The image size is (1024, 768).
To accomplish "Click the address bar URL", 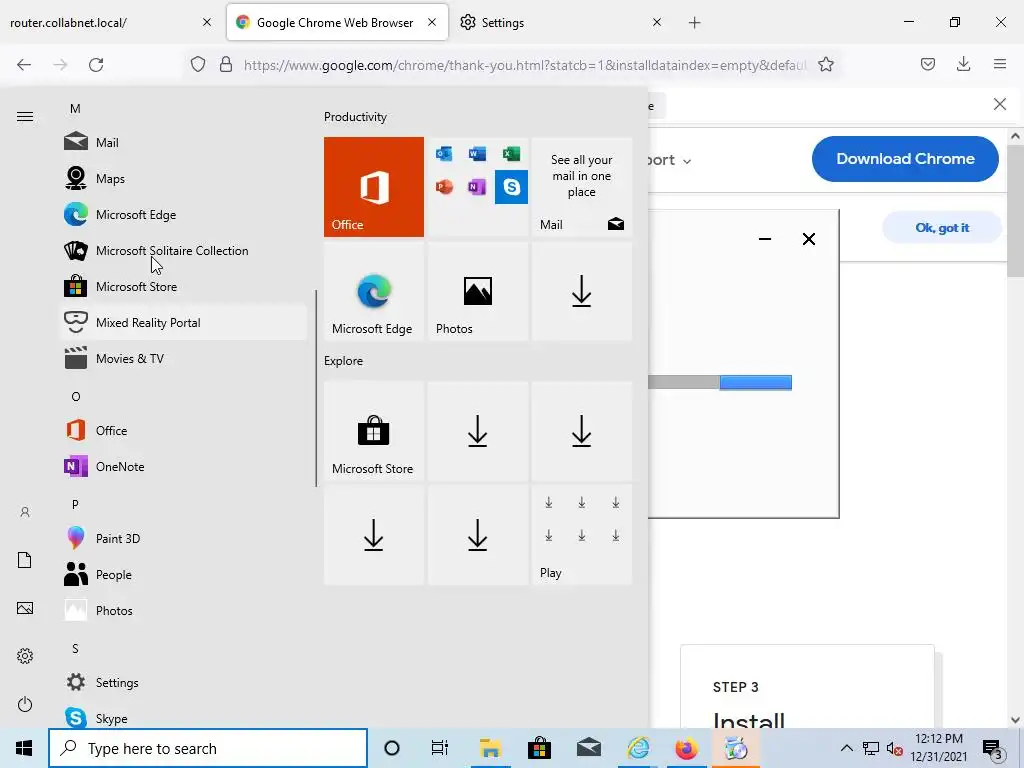I will [x=525, y=65].
